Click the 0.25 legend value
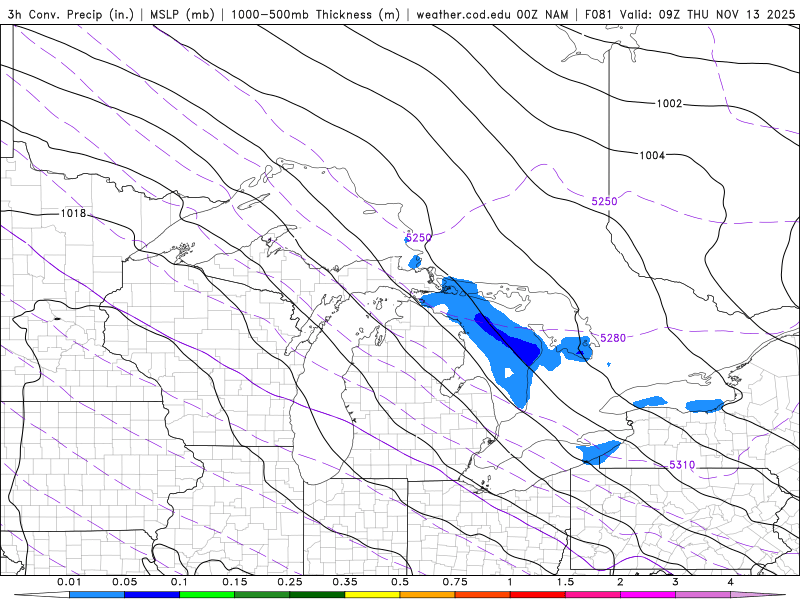 click(290, 582)
